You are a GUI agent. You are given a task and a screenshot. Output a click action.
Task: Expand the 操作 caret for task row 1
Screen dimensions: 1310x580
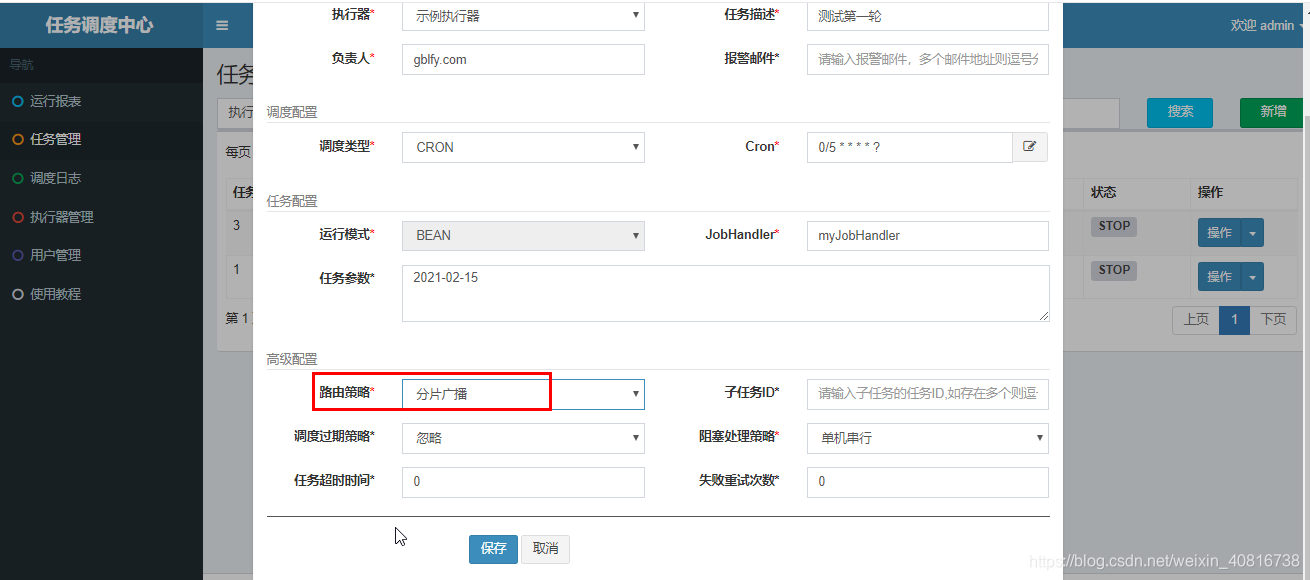(x=1253, y=277)
